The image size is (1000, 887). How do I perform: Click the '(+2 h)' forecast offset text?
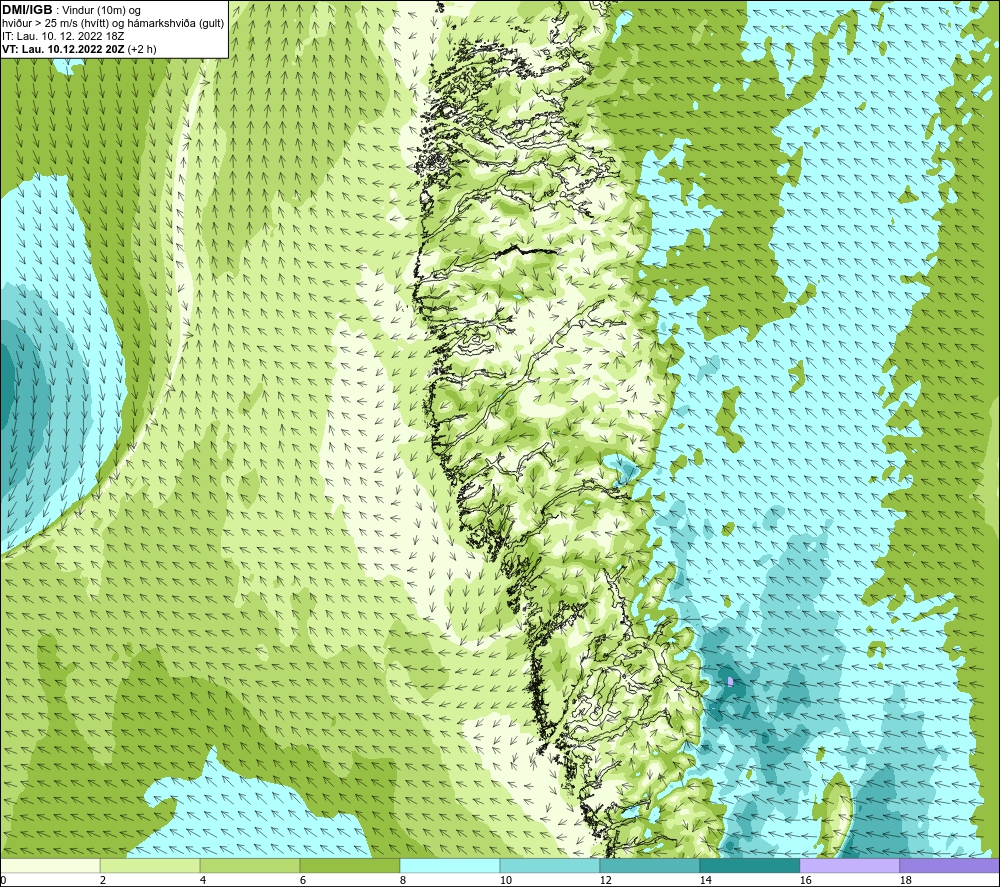142,49
